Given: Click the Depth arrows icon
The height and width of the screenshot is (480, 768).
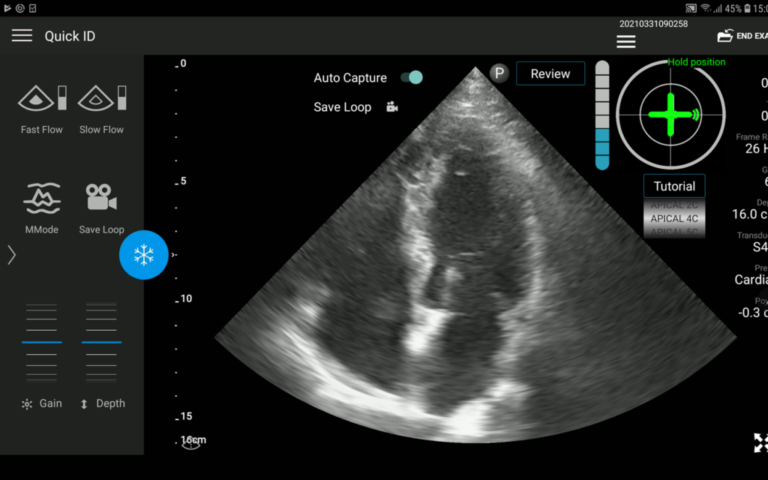Looking at the screenshot, I should [x=84, y=404].
